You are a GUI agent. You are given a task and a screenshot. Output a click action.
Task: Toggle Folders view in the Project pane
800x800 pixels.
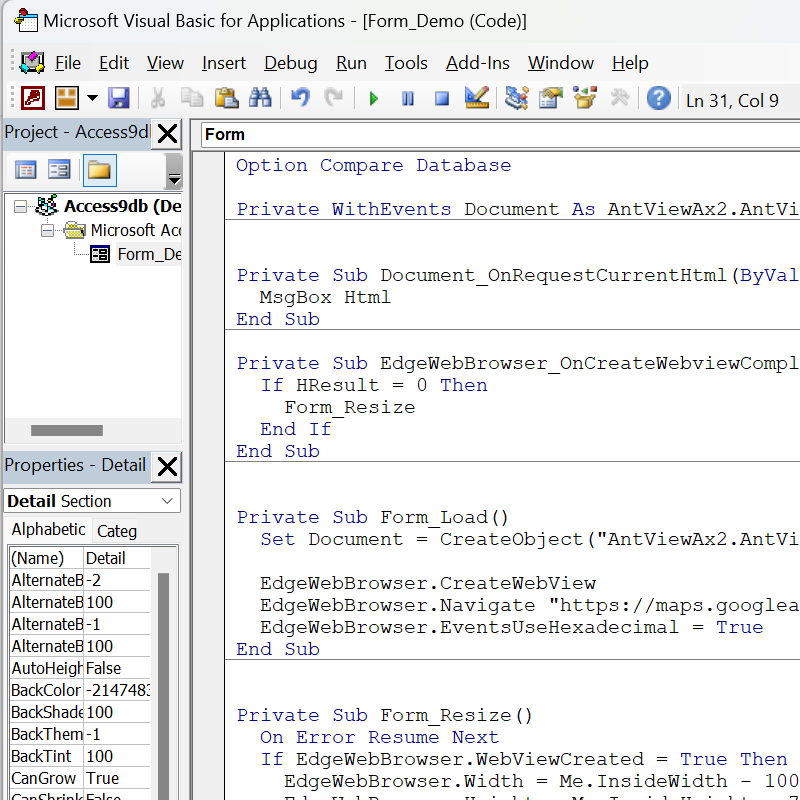99,170
